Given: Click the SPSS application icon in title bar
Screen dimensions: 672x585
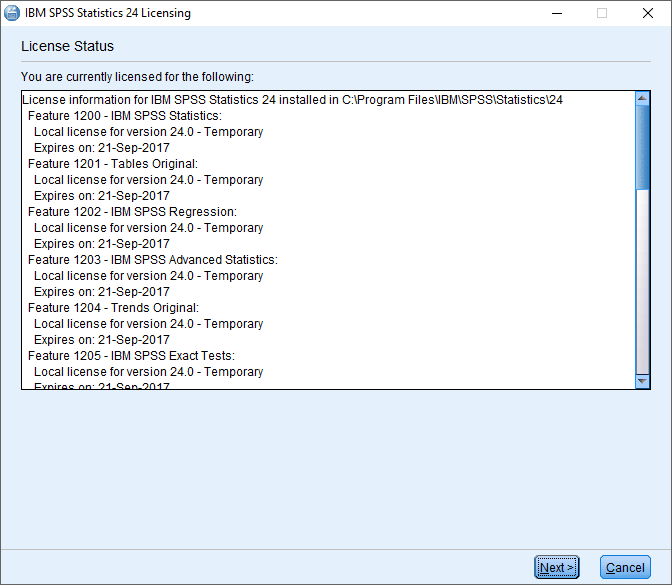Looking at the screenshot, I should (x=13, y=14).
